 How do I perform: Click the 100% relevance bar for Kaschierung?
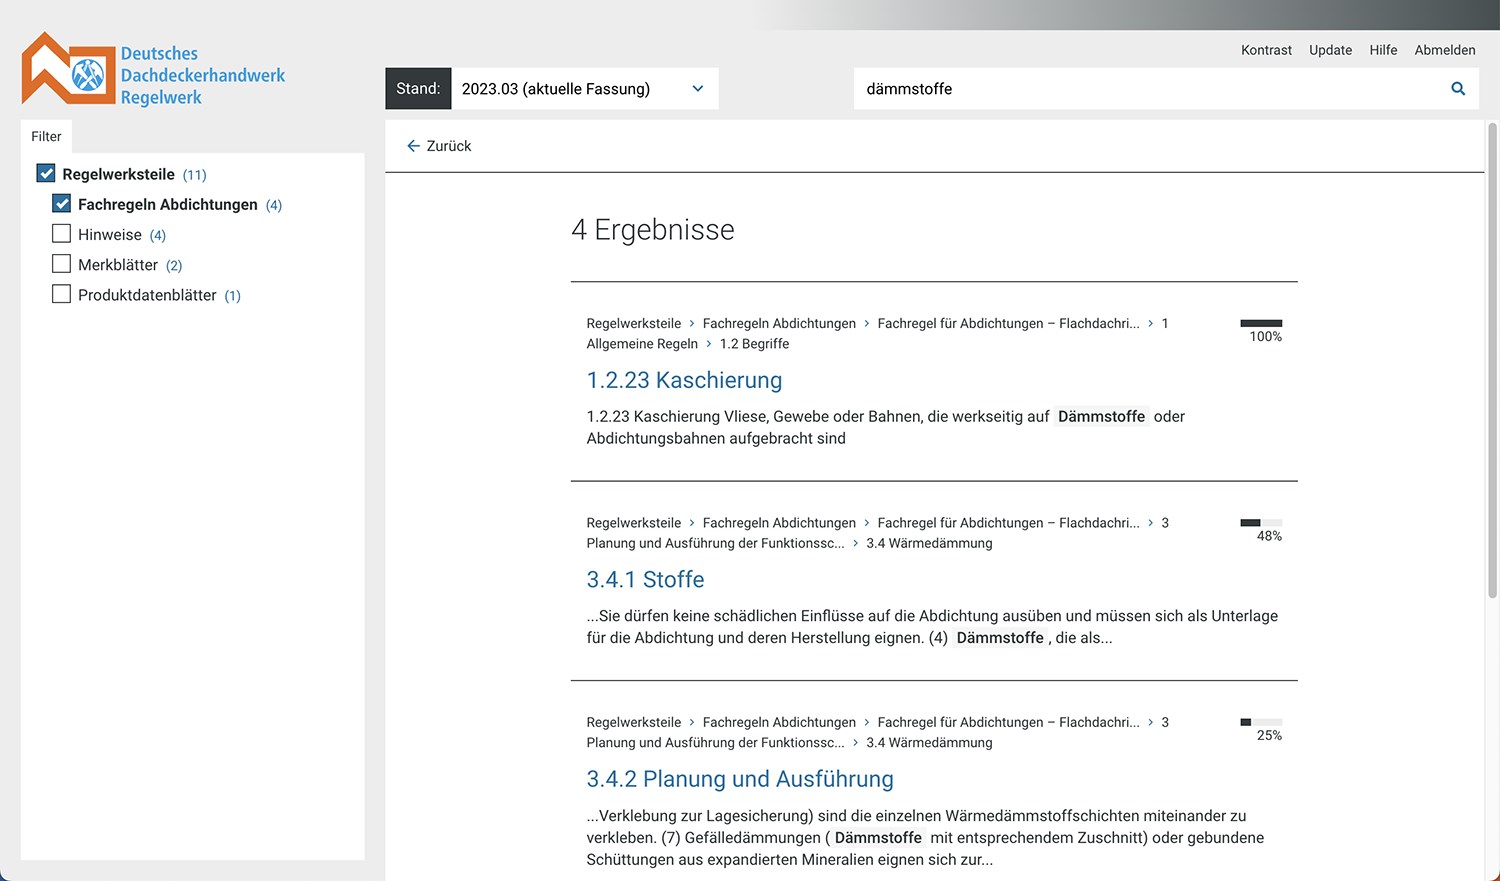tap(1261, 324)
